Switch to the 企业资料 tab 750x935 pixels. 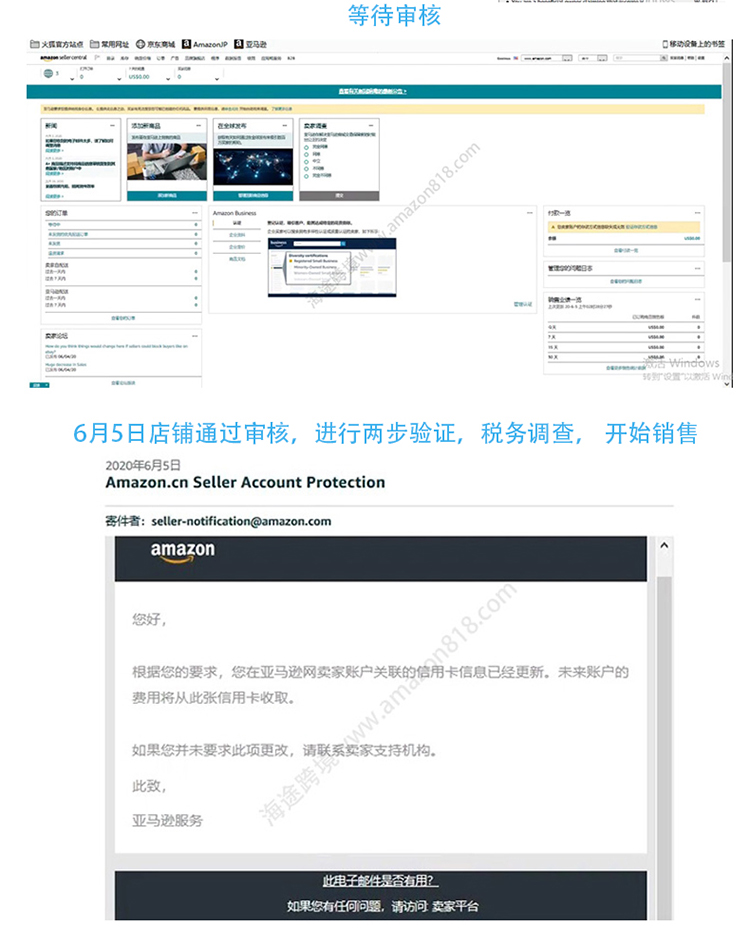[237, 235]
